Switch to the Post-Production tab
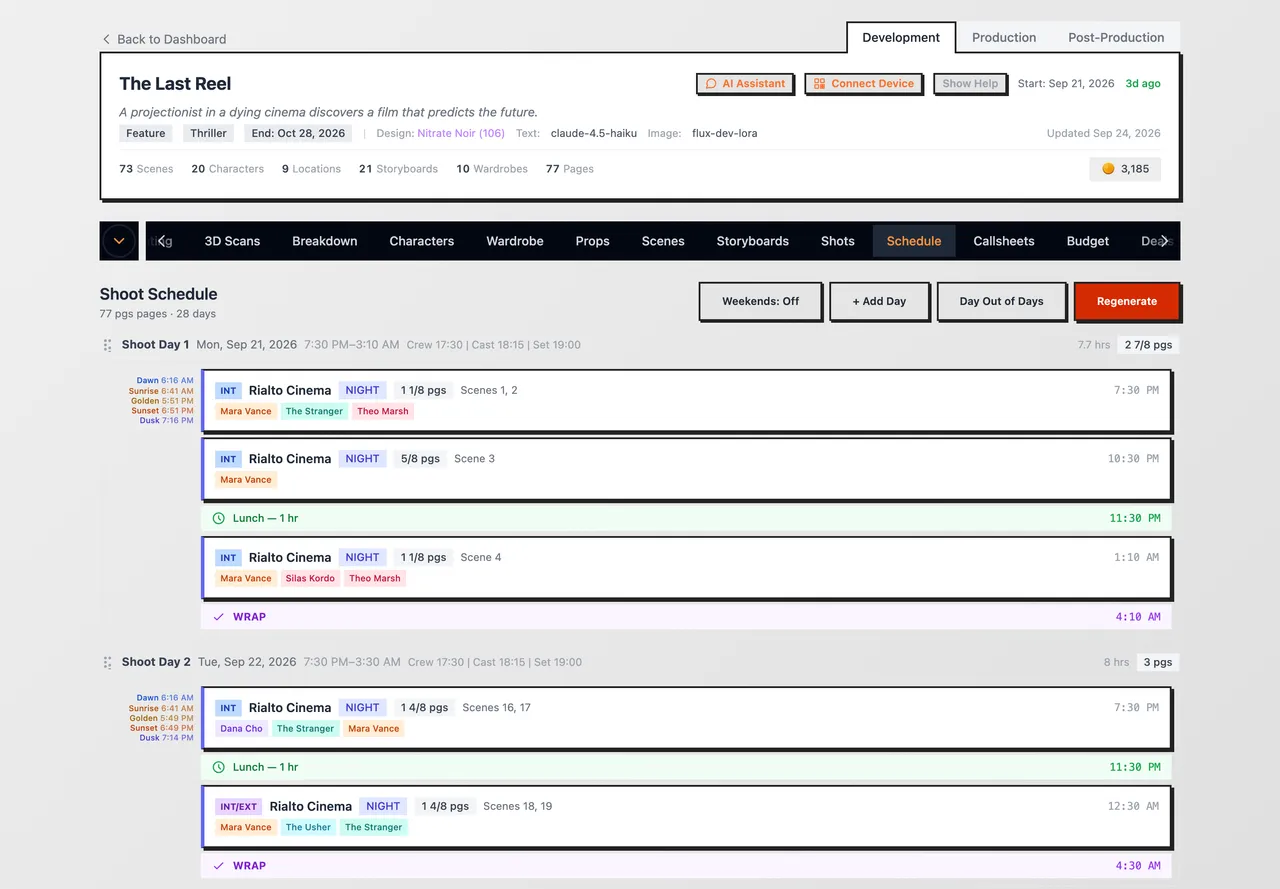The image size is (1280, 889). point(1116,37)
